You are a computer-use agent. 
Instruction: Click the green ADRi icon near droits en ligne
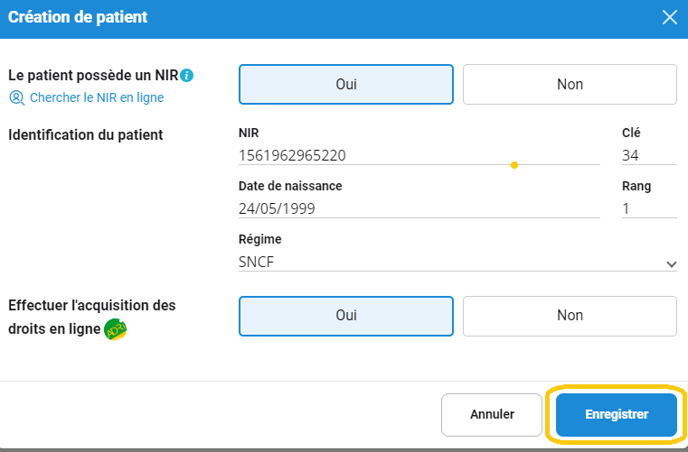tap(115, 329)
